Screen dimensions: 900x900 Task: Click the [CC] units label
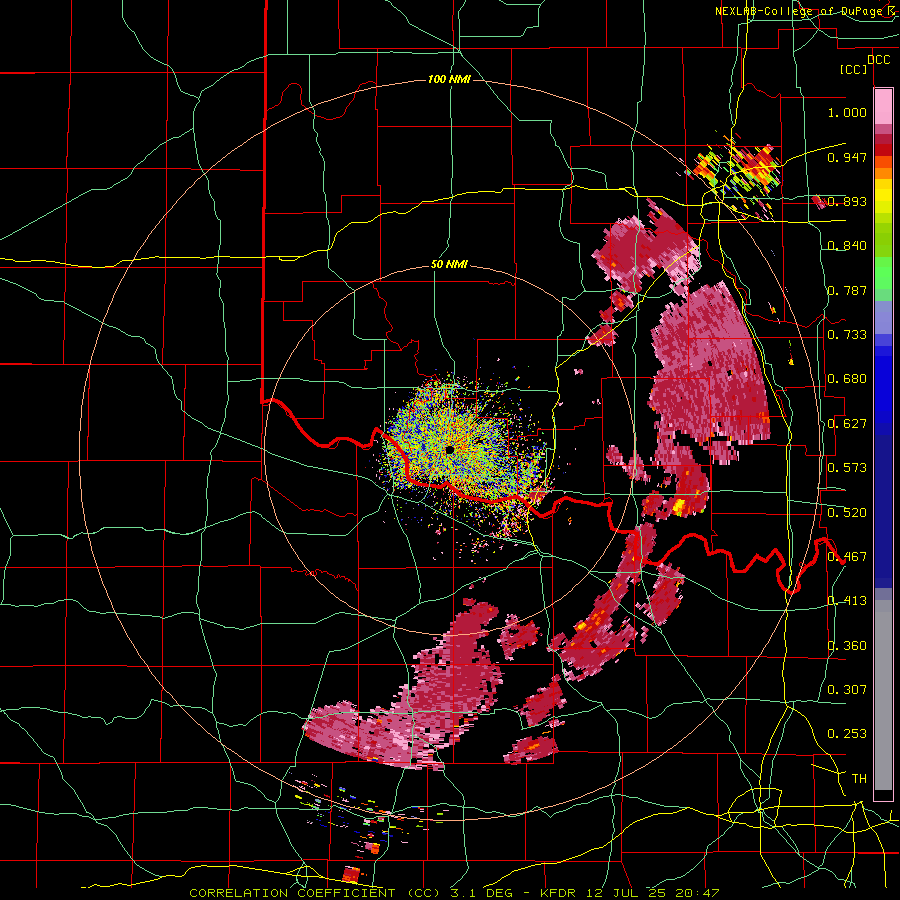tap(854, 69)
